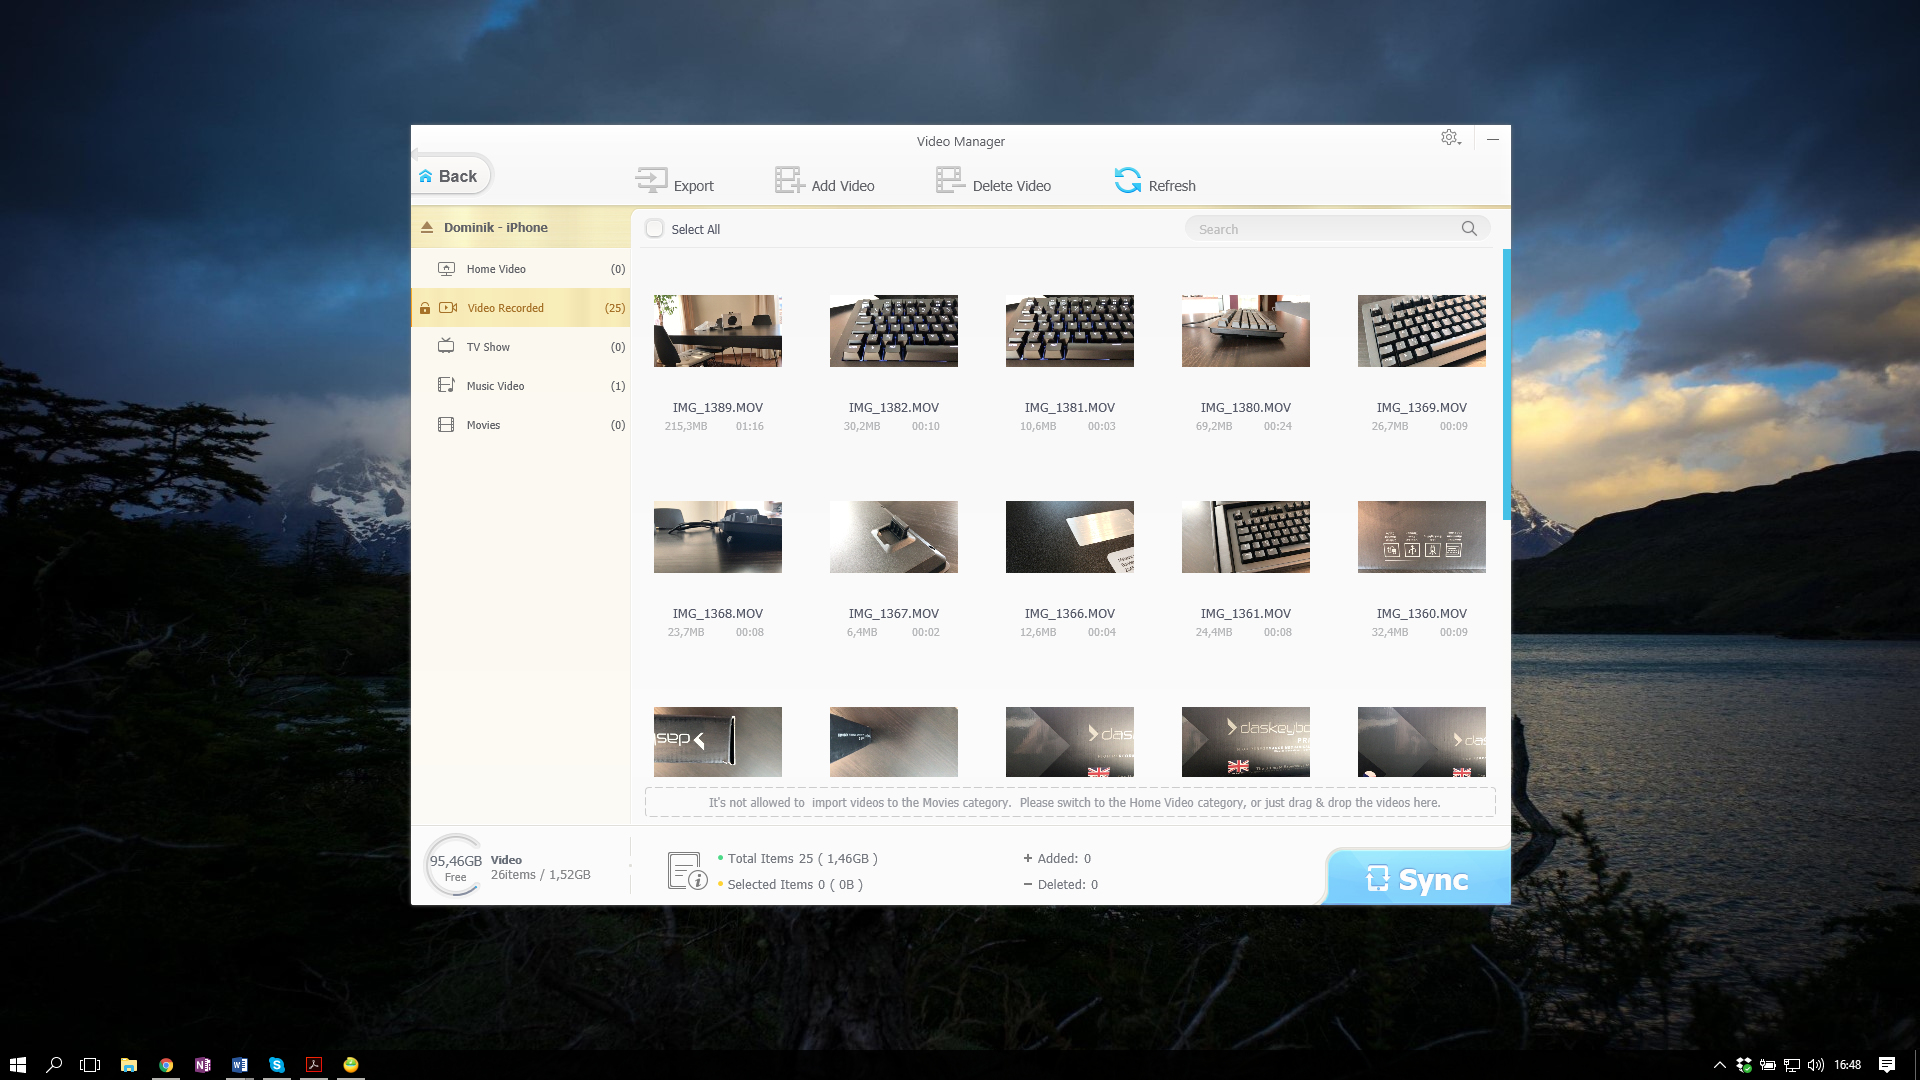Show hidden system tray icons
The width and height of the screenshot is (1920, 1080).
click(1719, 1065)
